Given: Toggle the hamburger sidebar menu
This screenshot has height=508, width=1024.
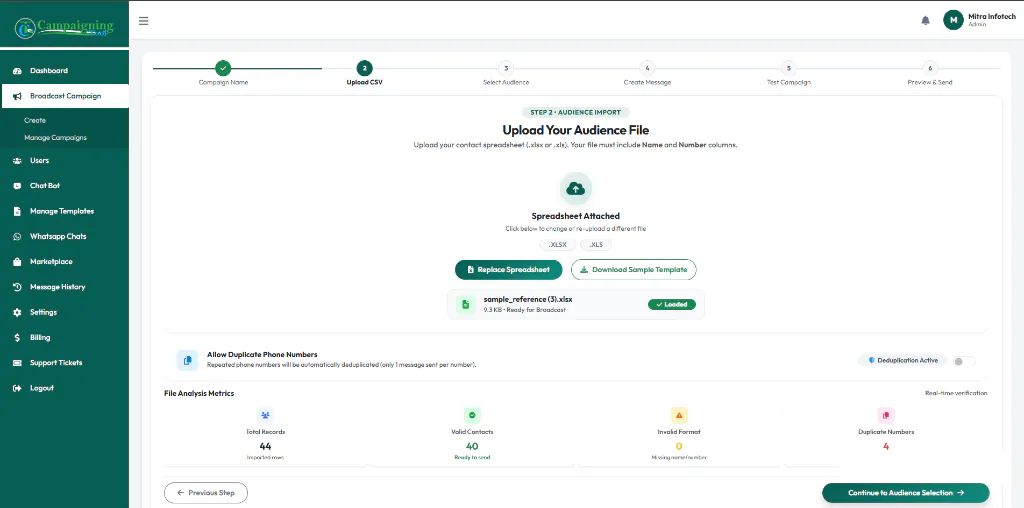Looking at the screenshot, I should coord(144,21).
